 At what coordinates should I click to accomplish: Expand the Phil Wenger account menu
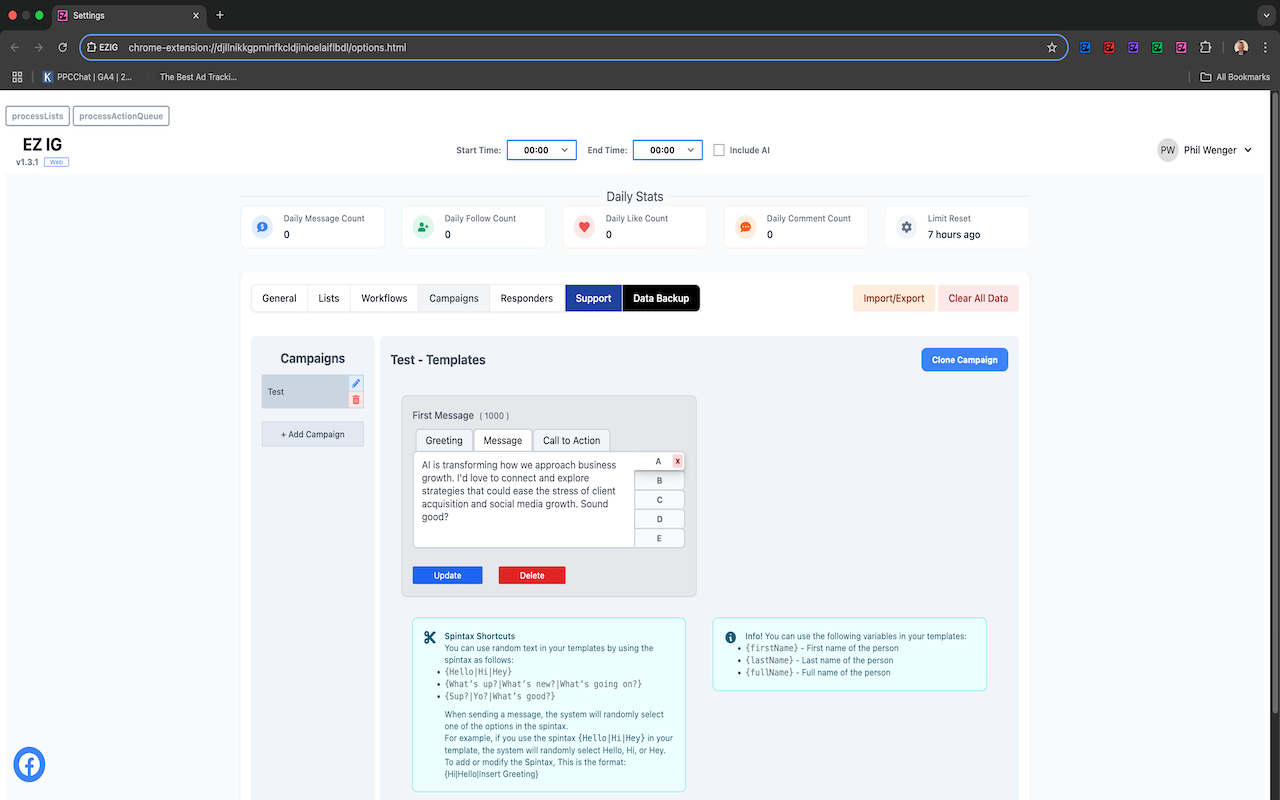click(x=1246, y=151)
